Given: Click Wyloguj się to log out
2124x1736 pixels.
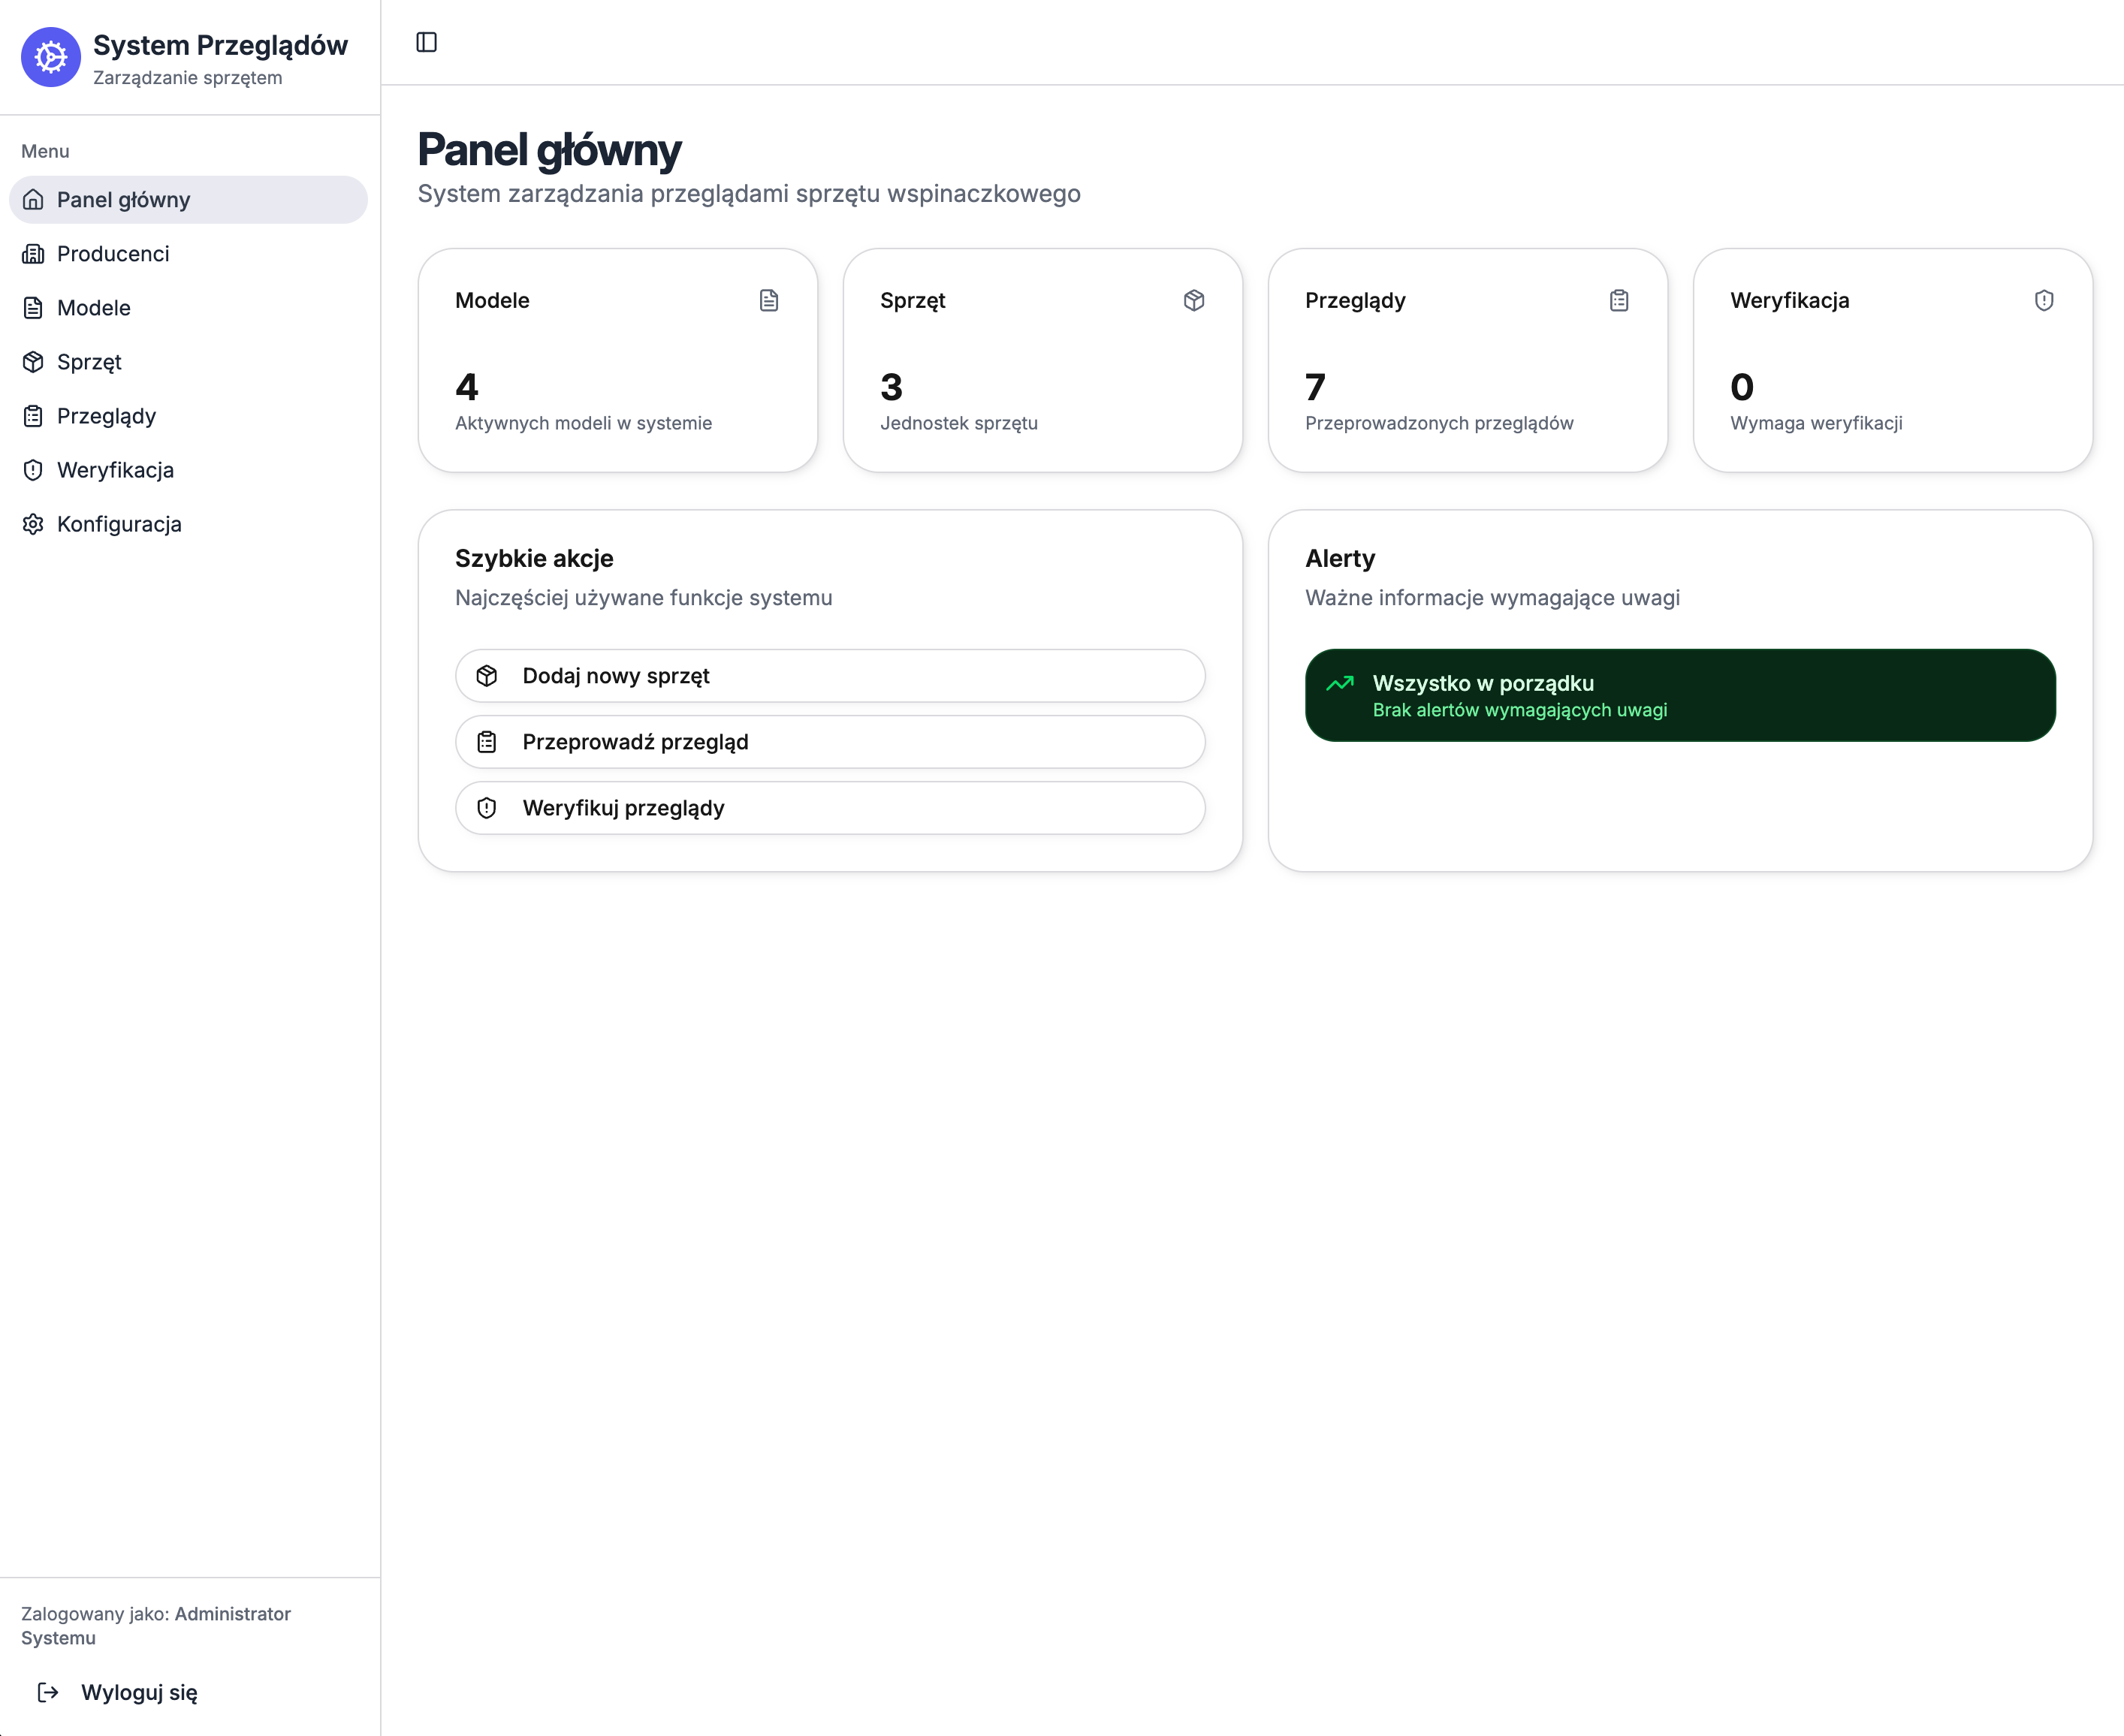Looking at the screenshot, I should coord(139,1692).
